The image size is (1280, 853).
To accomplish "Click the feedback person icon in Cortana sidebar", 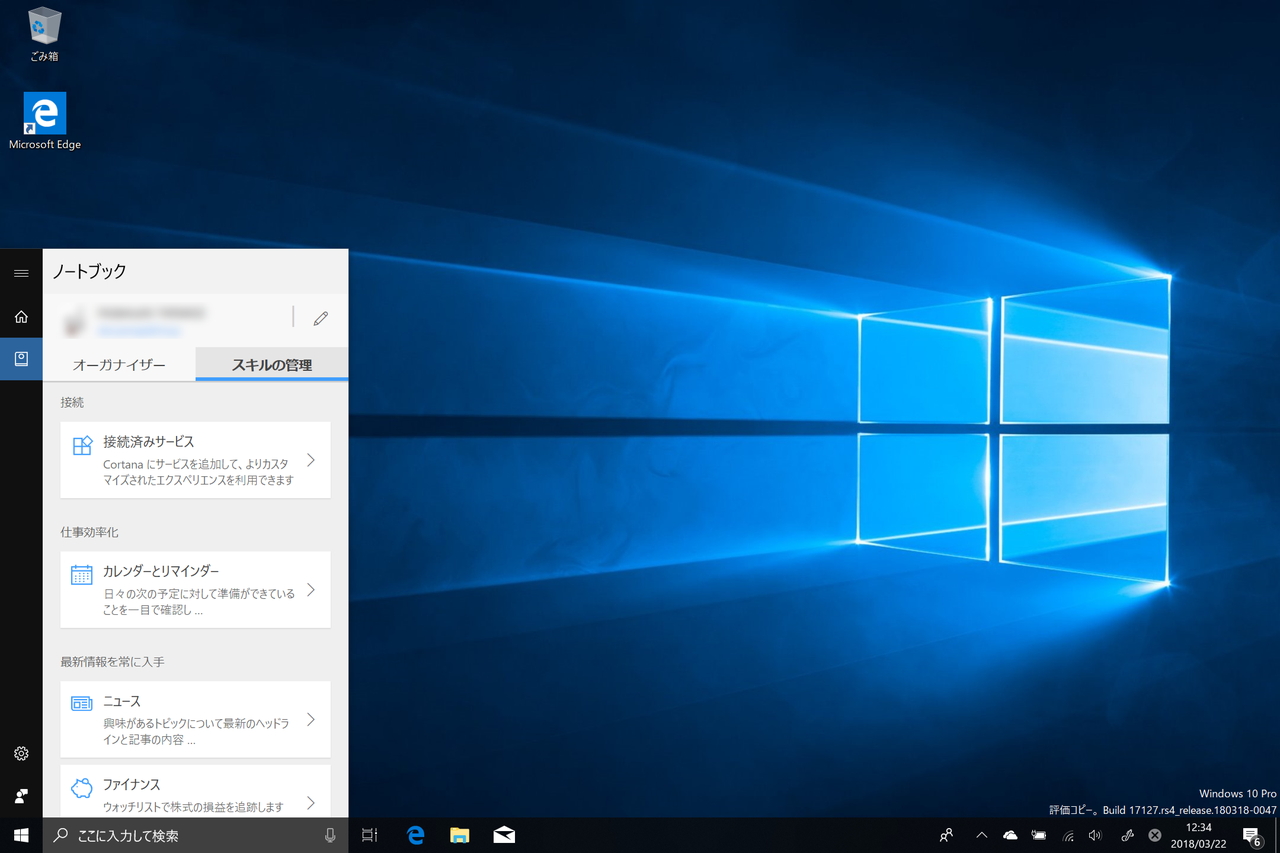I will coord(20,795).
